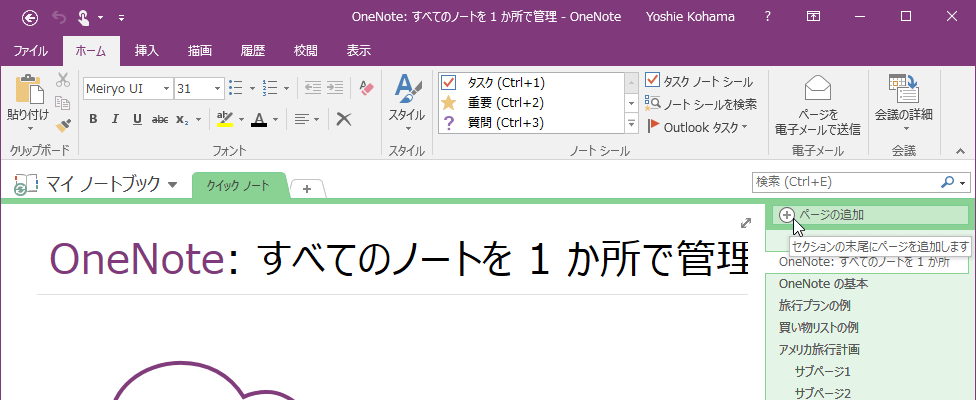Click the Paste clipboard icon
976x400 pixels.
tap(29, 90)
